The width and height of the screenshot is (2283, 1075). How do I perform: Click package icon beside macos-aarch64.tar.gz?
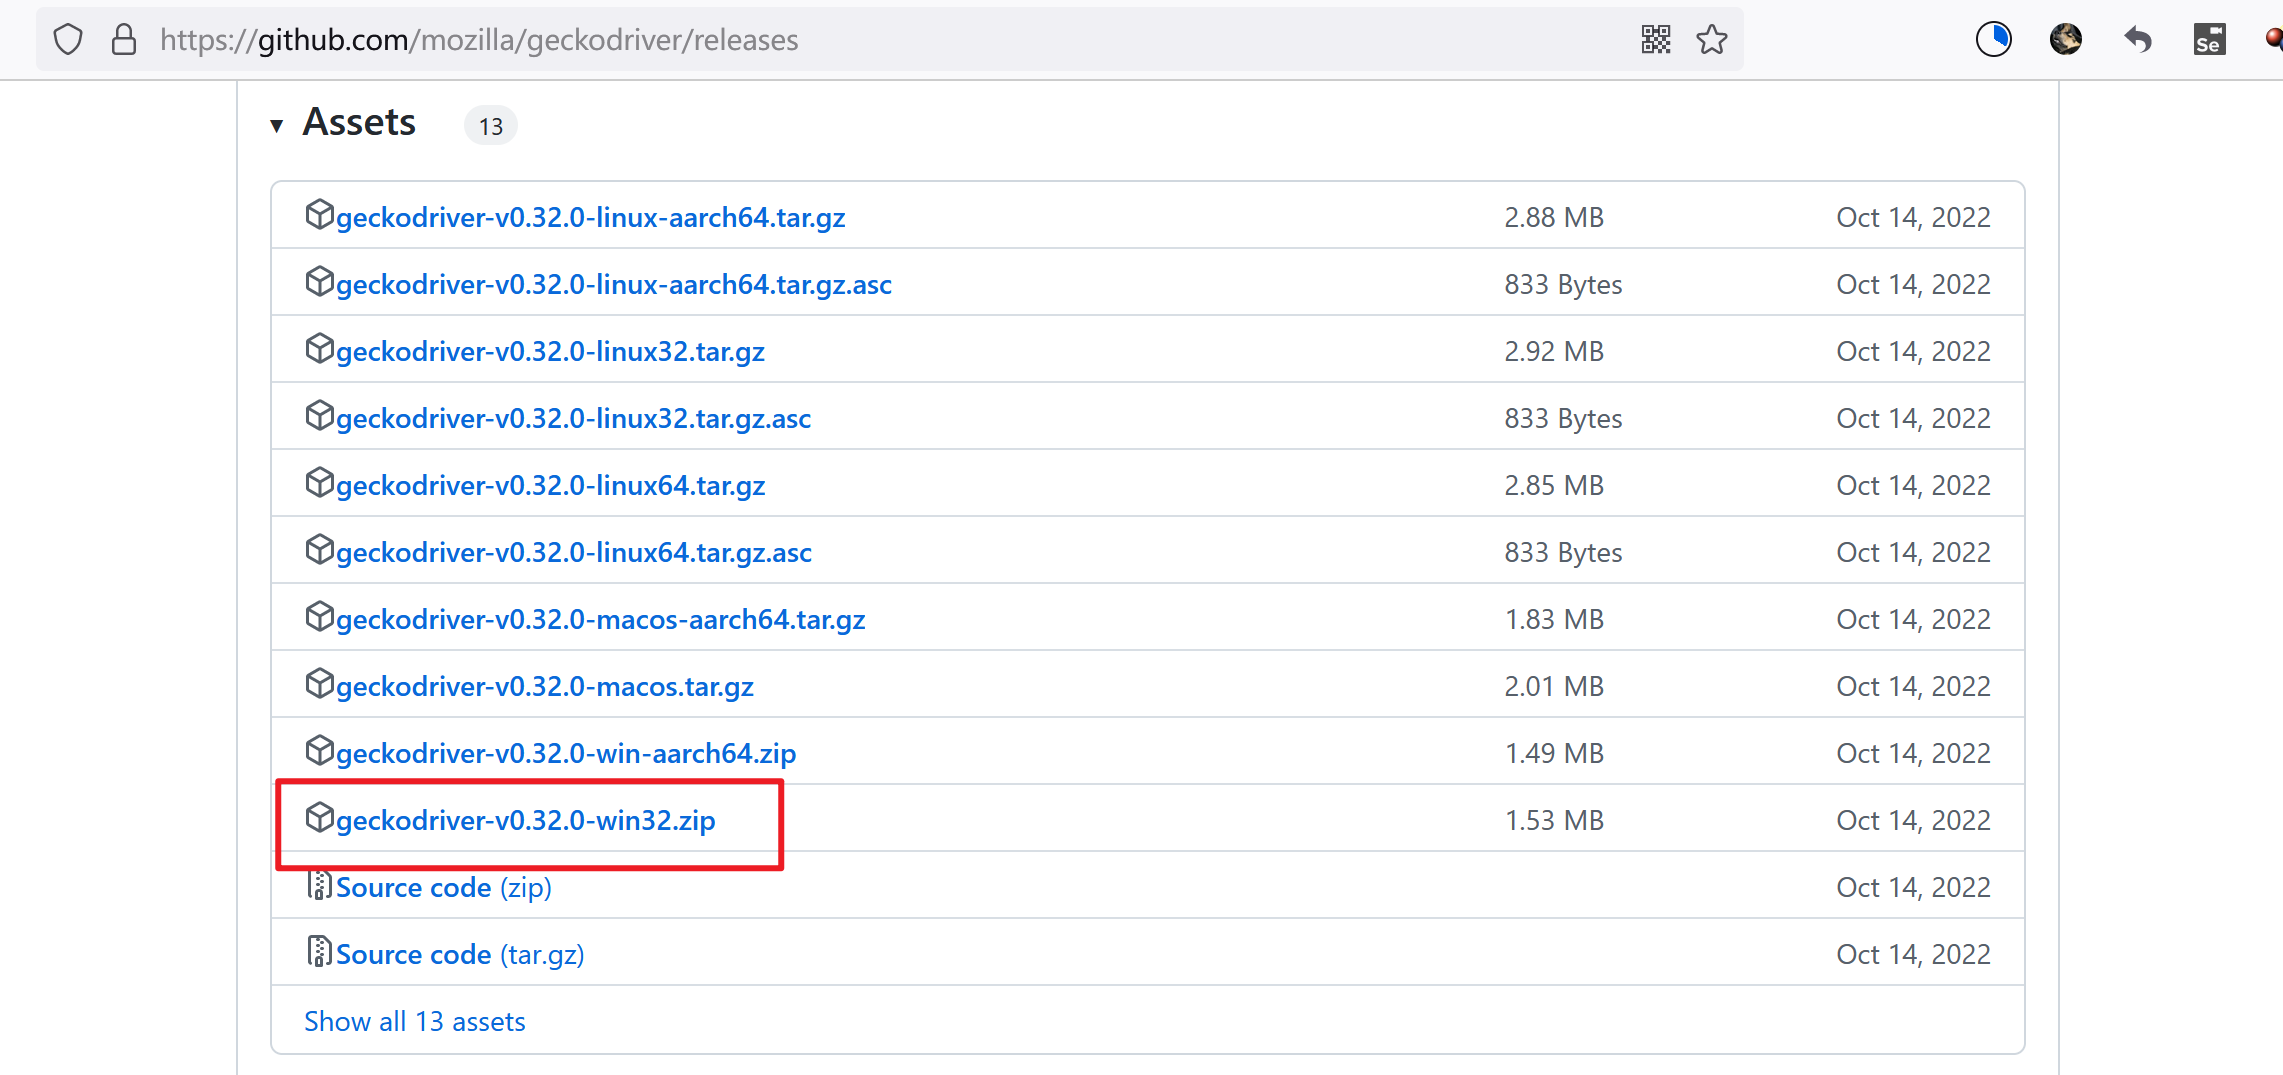[x=319, y=616]
